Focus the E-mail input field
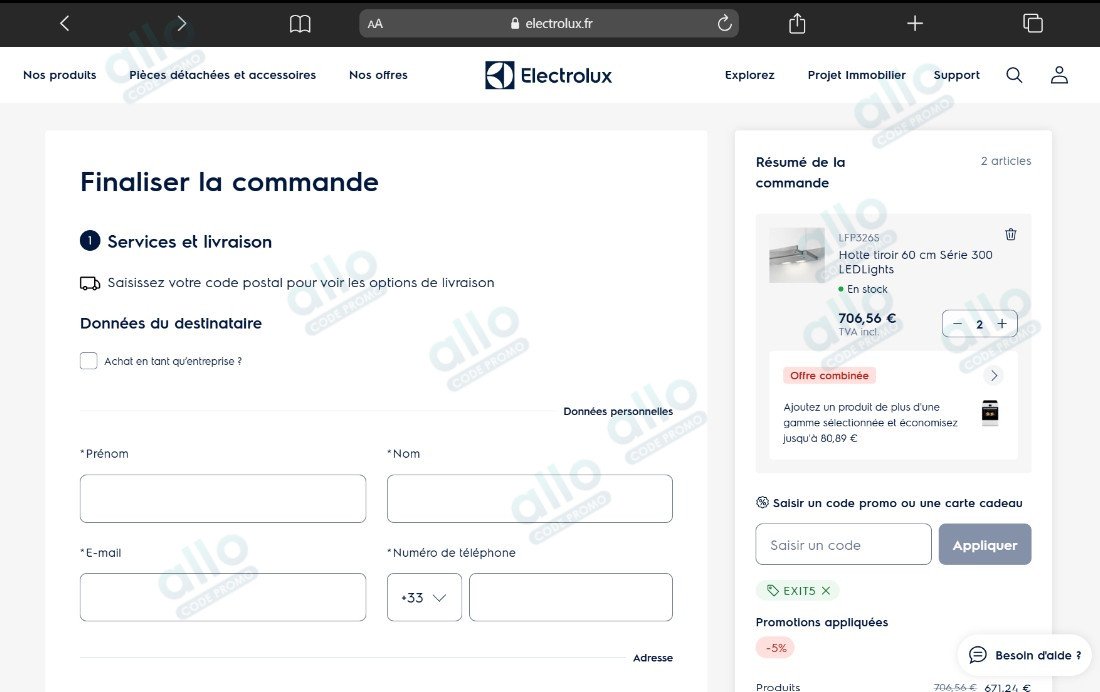The width and height of the screenshot is (1100, 692). (223, 597)
